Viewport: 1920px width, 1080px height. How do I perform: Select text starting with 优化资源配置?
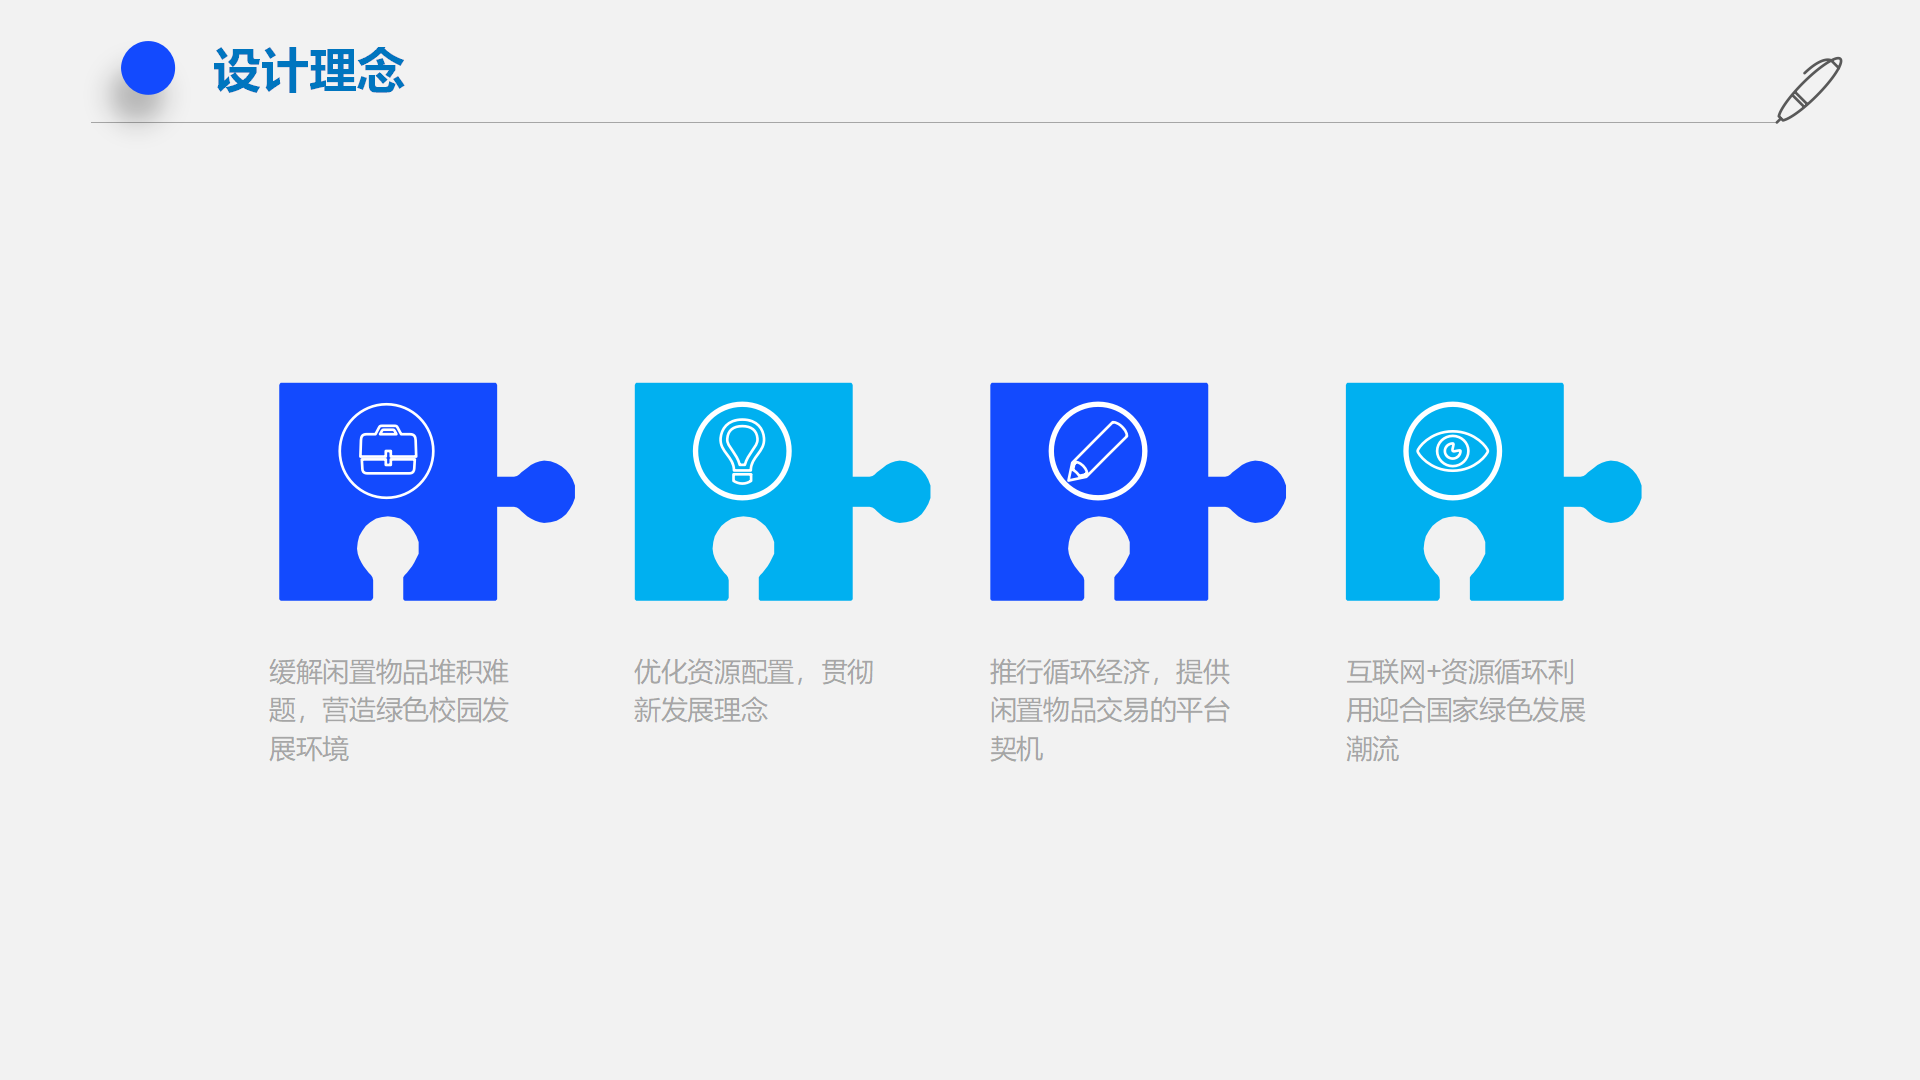pyautogui.click(x=753, y=691)
